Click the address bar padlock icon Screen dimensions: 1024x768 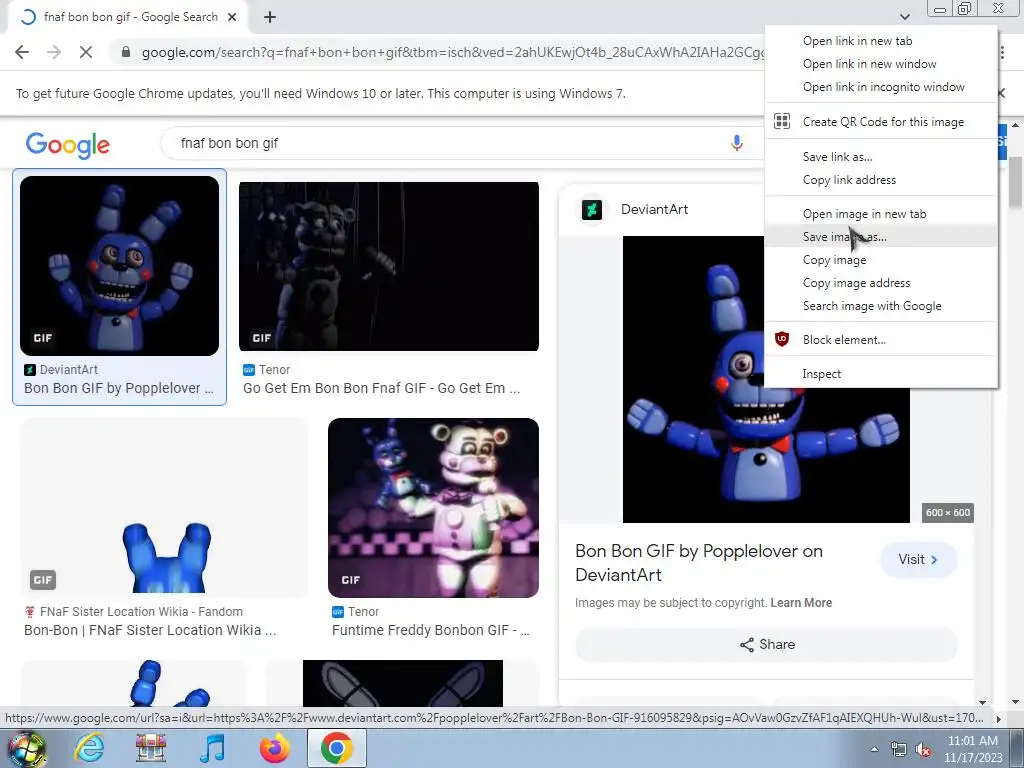[x=126, y=52]
